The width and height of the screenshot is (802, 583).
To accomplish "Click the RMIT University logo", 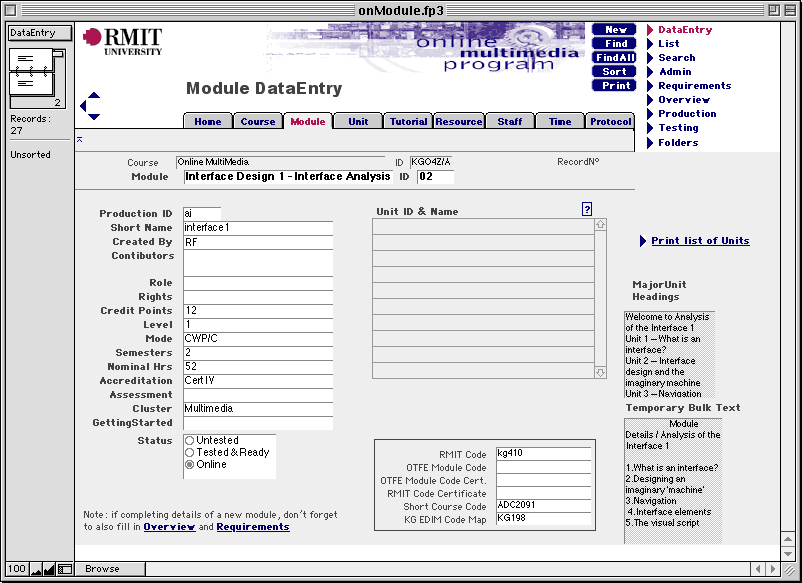I will tap(120, 40).
